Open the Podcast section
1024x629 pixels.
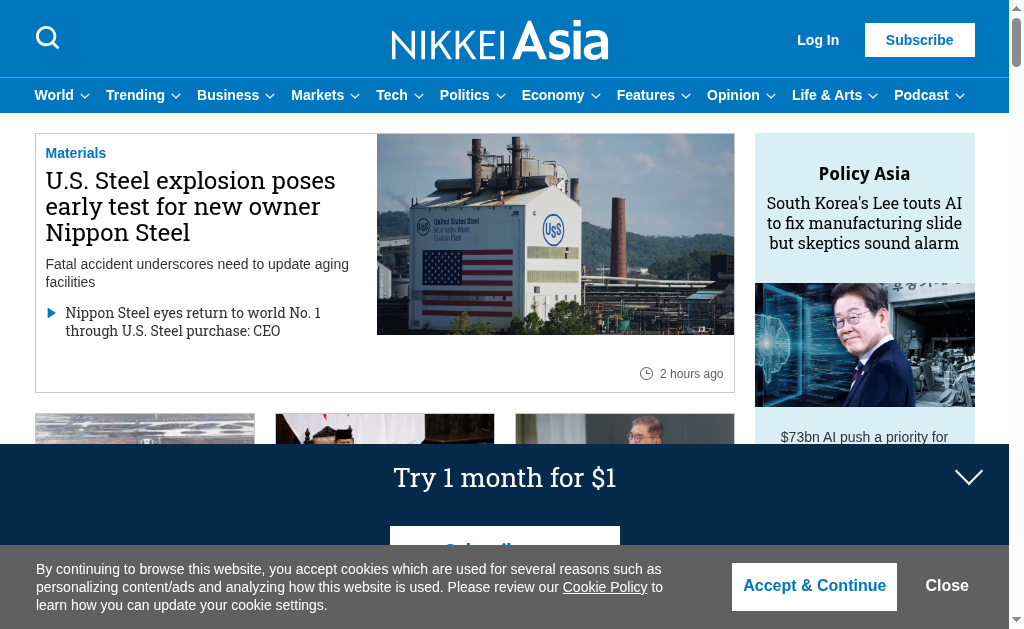tap(921, 95)
